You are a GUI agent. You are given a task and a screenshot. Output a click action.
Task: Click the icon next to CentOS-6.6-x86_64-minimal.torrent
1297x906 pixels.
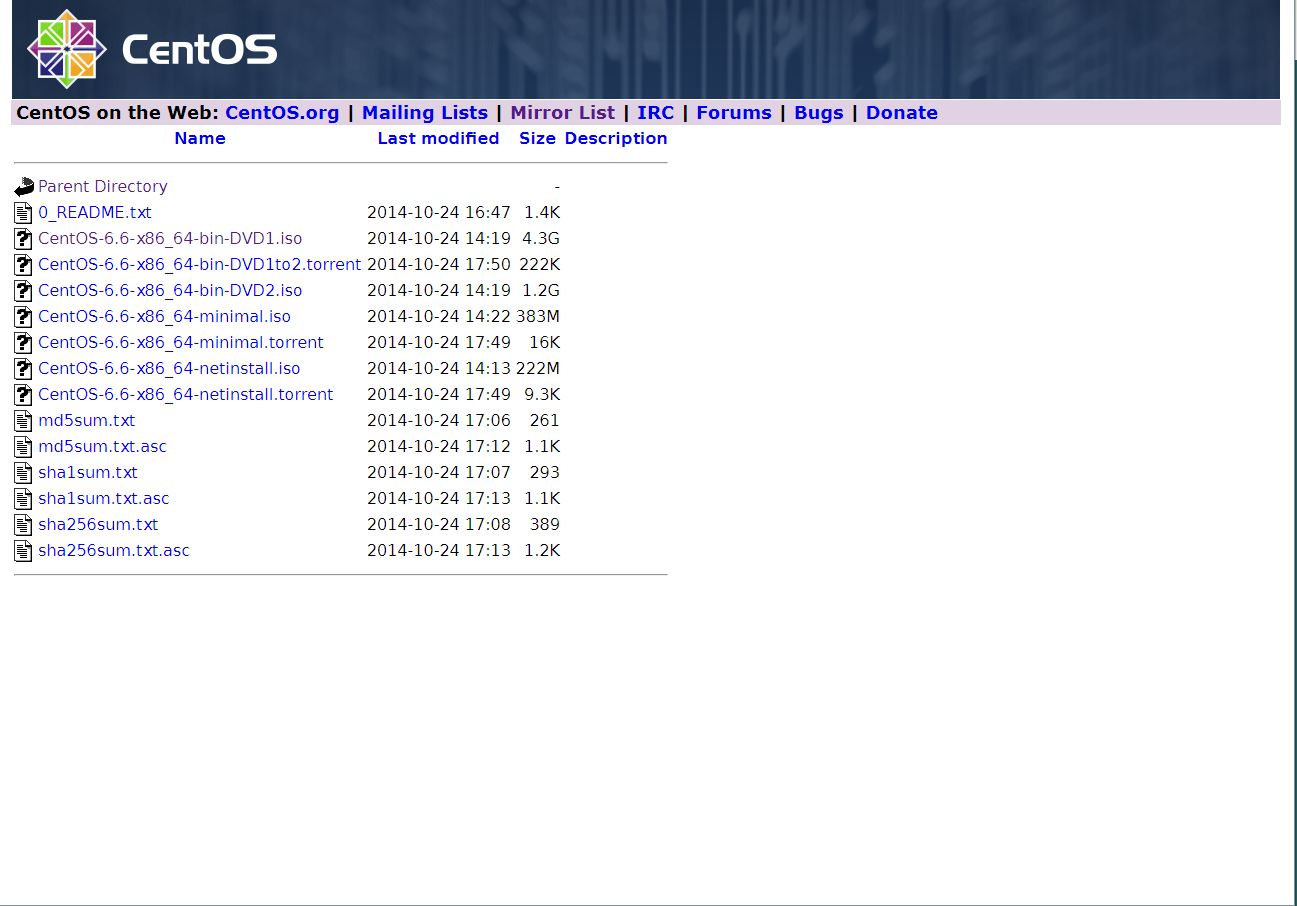click(23, 342)
